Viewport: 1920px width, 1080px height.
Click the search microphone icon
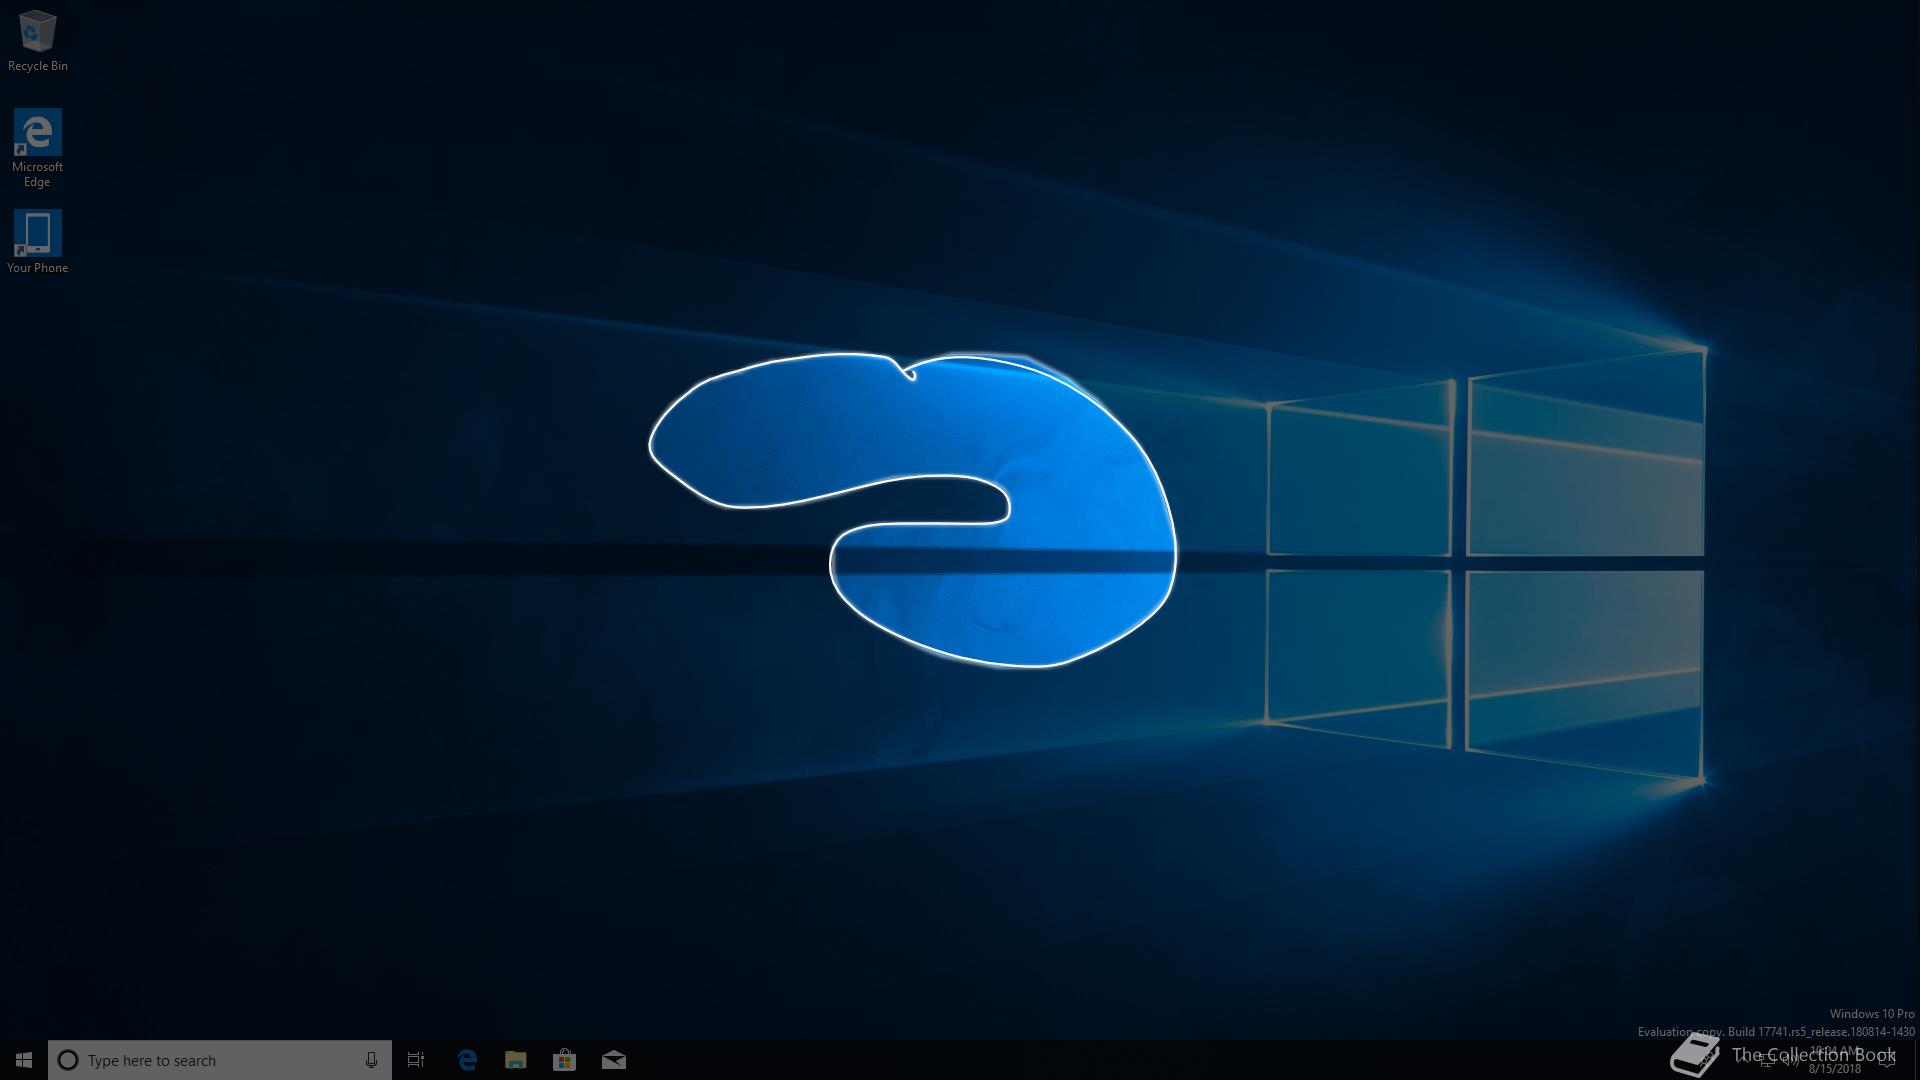tap(371, 1060)
